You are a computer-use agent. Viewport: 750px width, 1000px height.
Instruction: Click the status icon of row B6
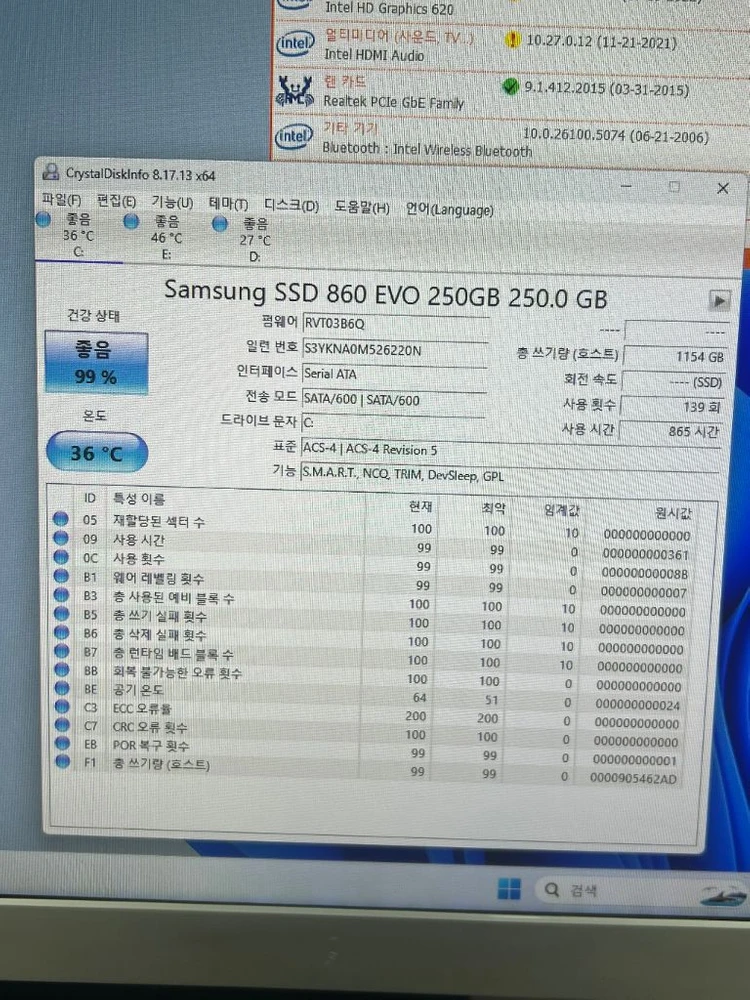point(61,632)
